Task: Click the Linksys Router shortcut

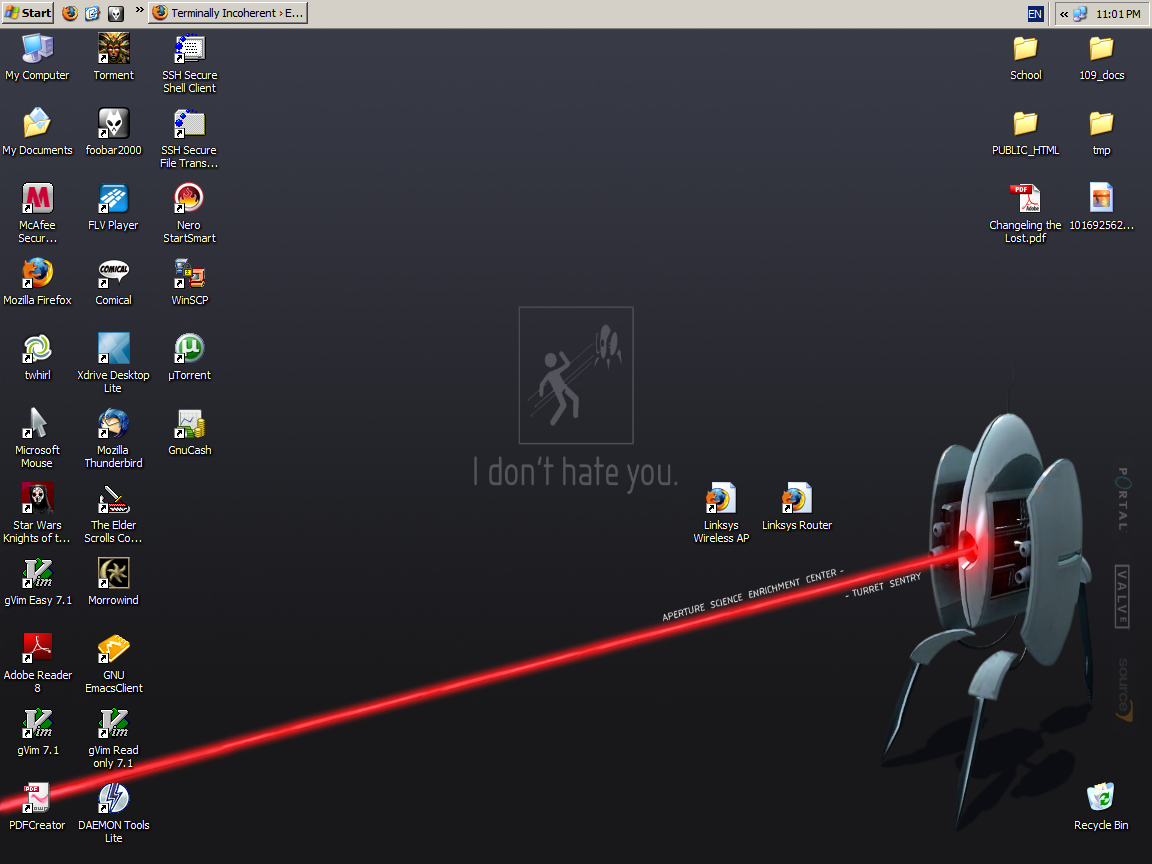Action: tap(796, 499)
